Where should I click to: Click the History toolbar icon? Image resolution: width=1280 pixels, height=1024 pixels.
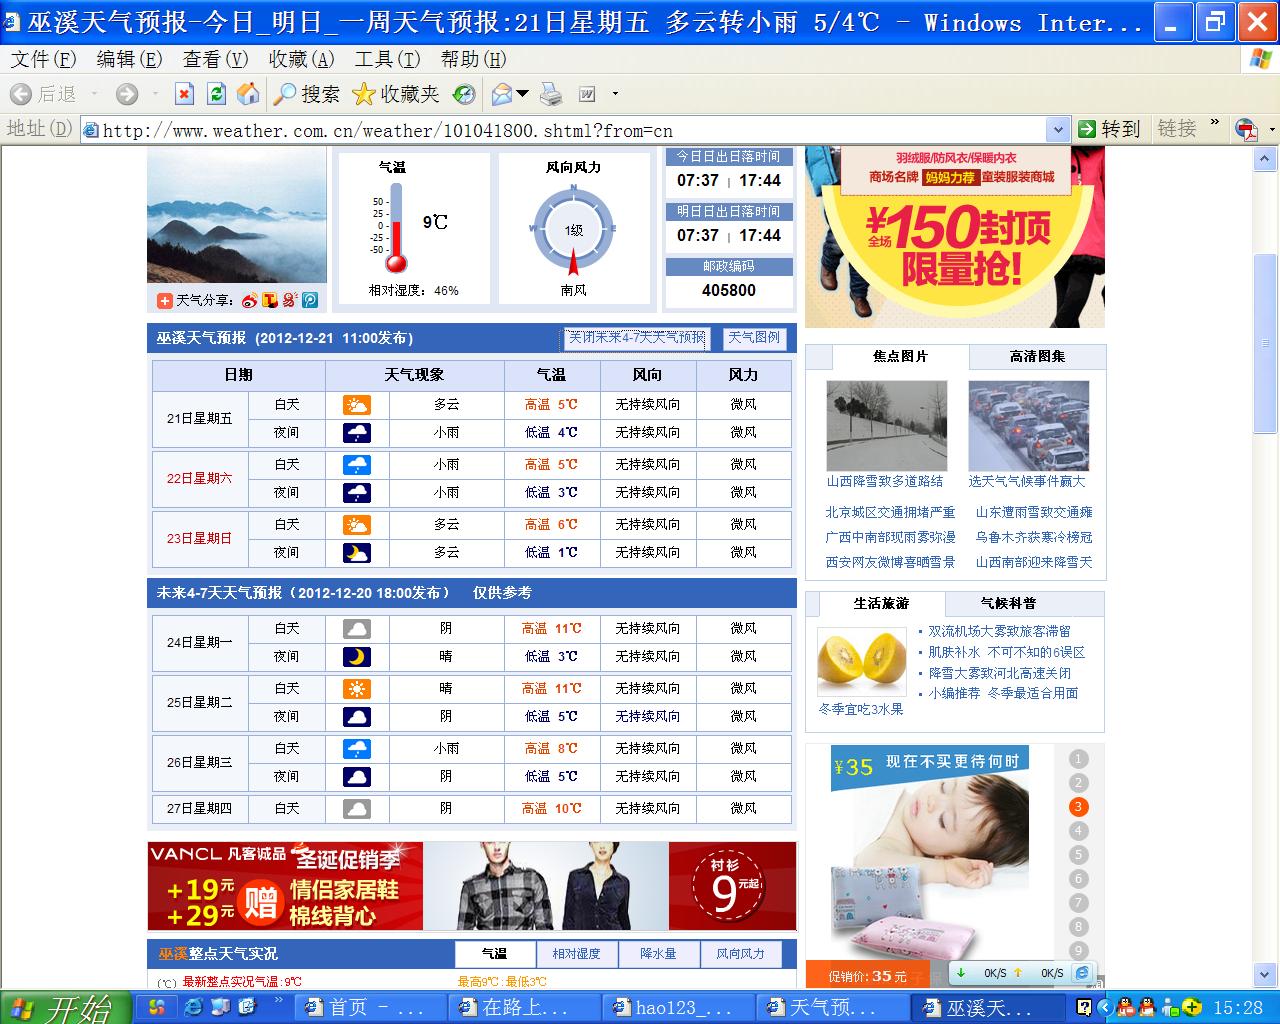point(464,94)
